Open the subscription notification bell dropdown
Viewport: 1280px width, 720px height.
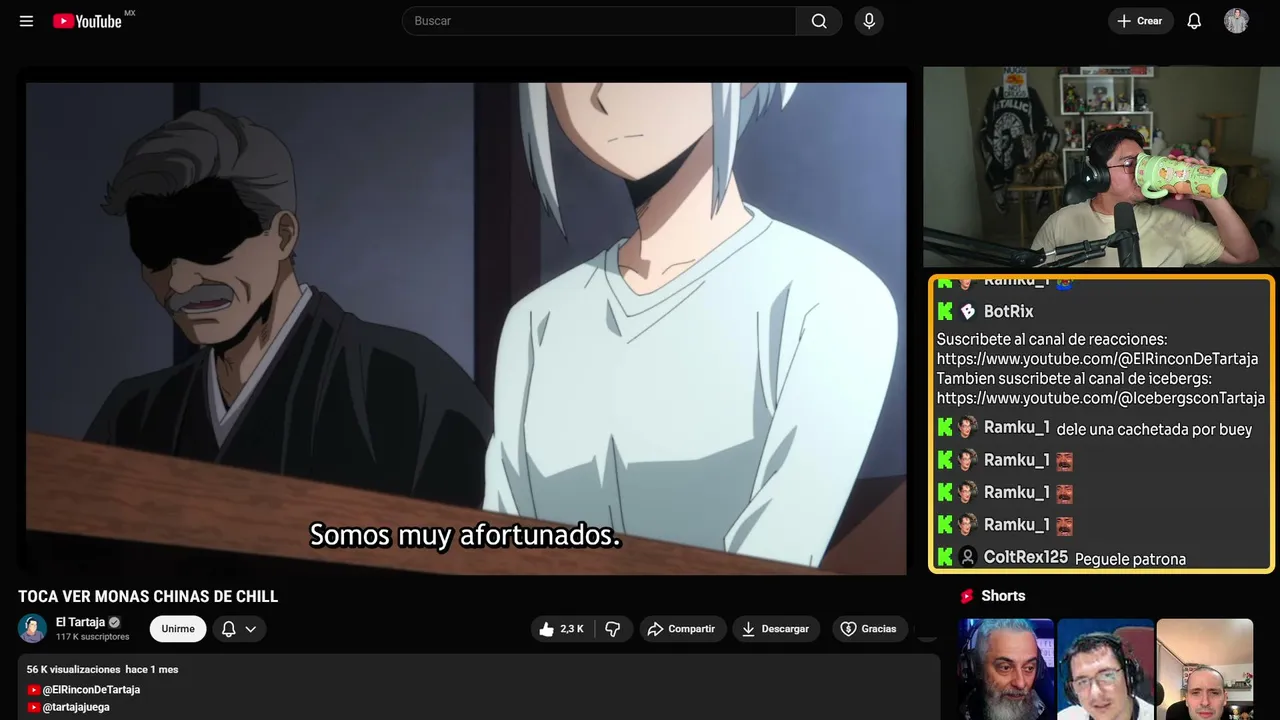tap(239, 629)
